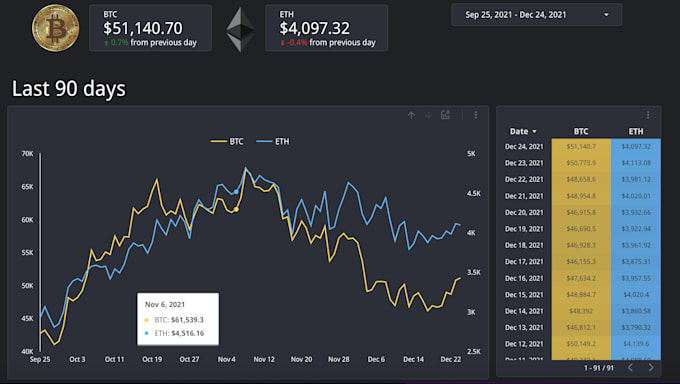Toggle ETH series in chart legend
Image resolution: width=680 pixels, height=384 pixels.
pos(273,141)
